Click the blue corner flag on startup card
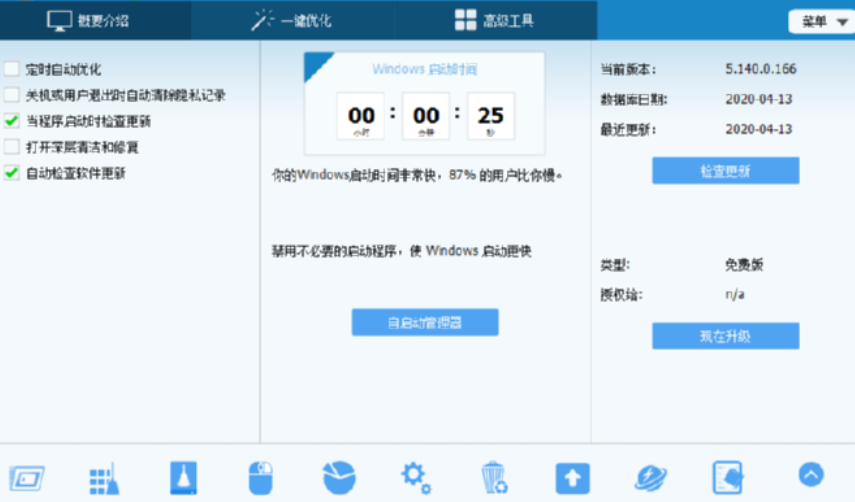 tap(315, 63)
